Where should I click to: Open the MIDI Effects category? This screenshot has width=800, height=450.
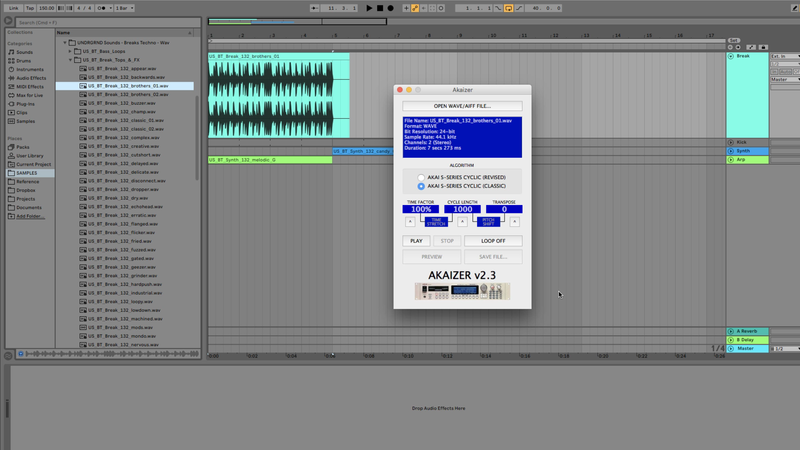(30, 87)
